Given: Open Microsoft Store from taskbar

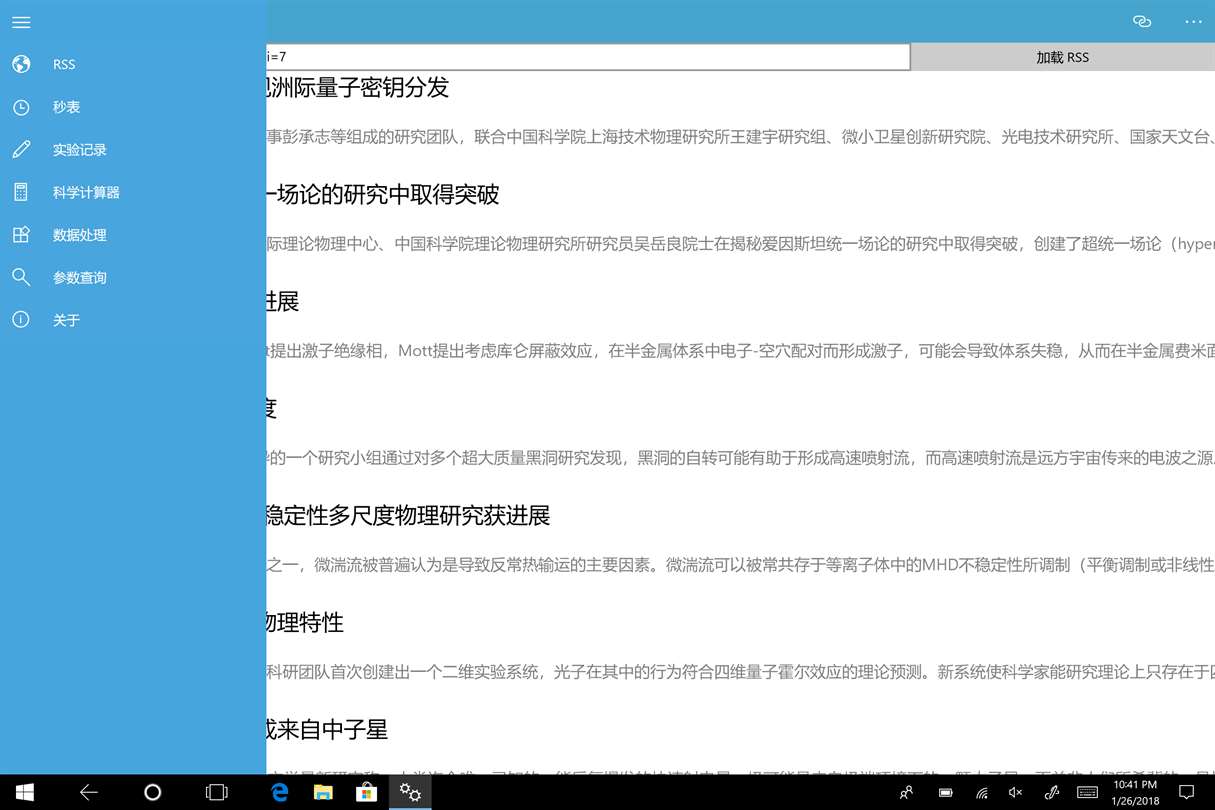Looking at the screenshot, I should [x=366, y=792].
